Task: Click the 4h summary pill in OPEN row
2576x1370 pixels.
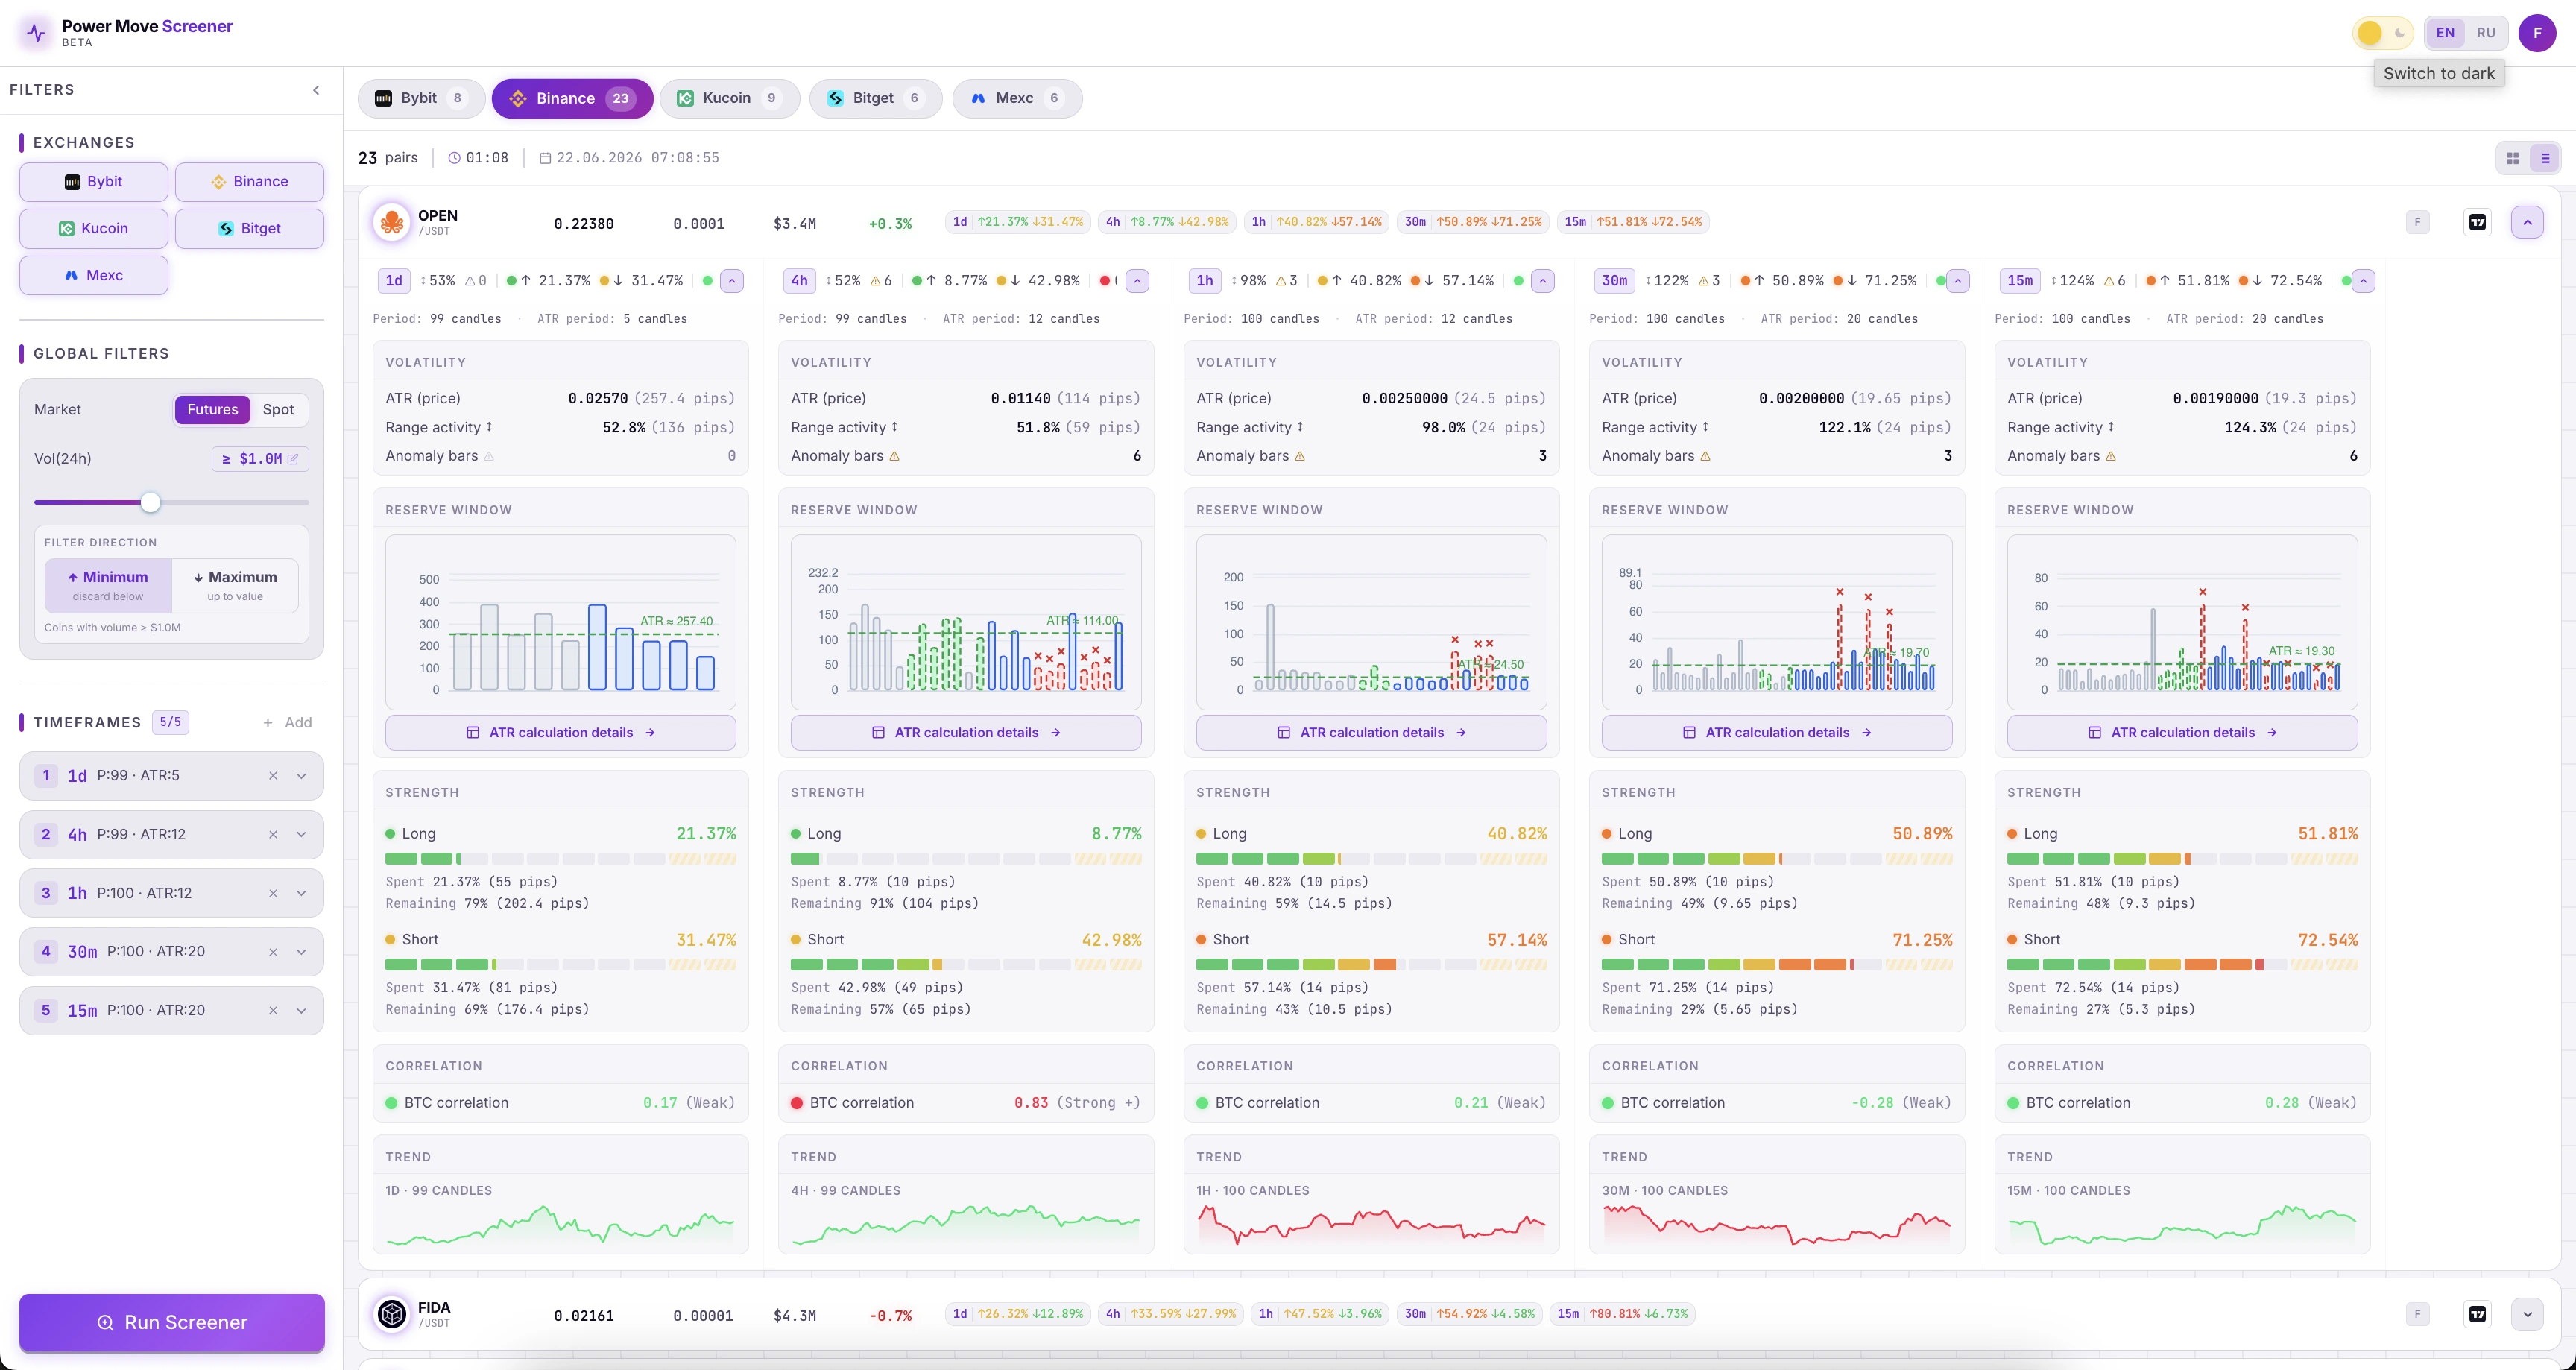Action: (x=1168, y=222)
